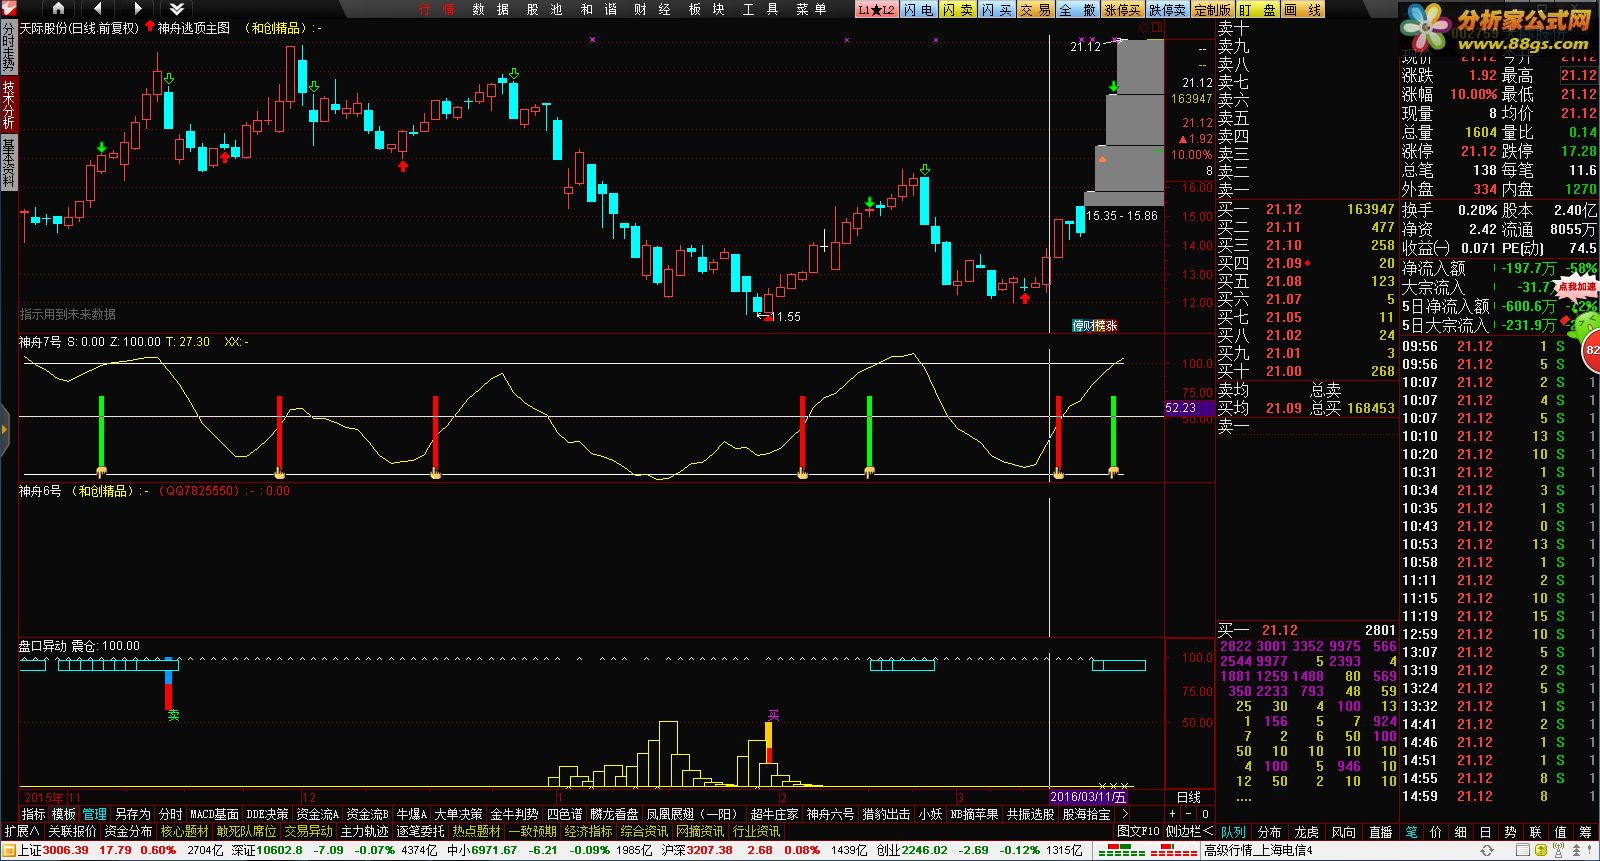
Task: Open the 交易 trading button
Action: pos(1035,9)
